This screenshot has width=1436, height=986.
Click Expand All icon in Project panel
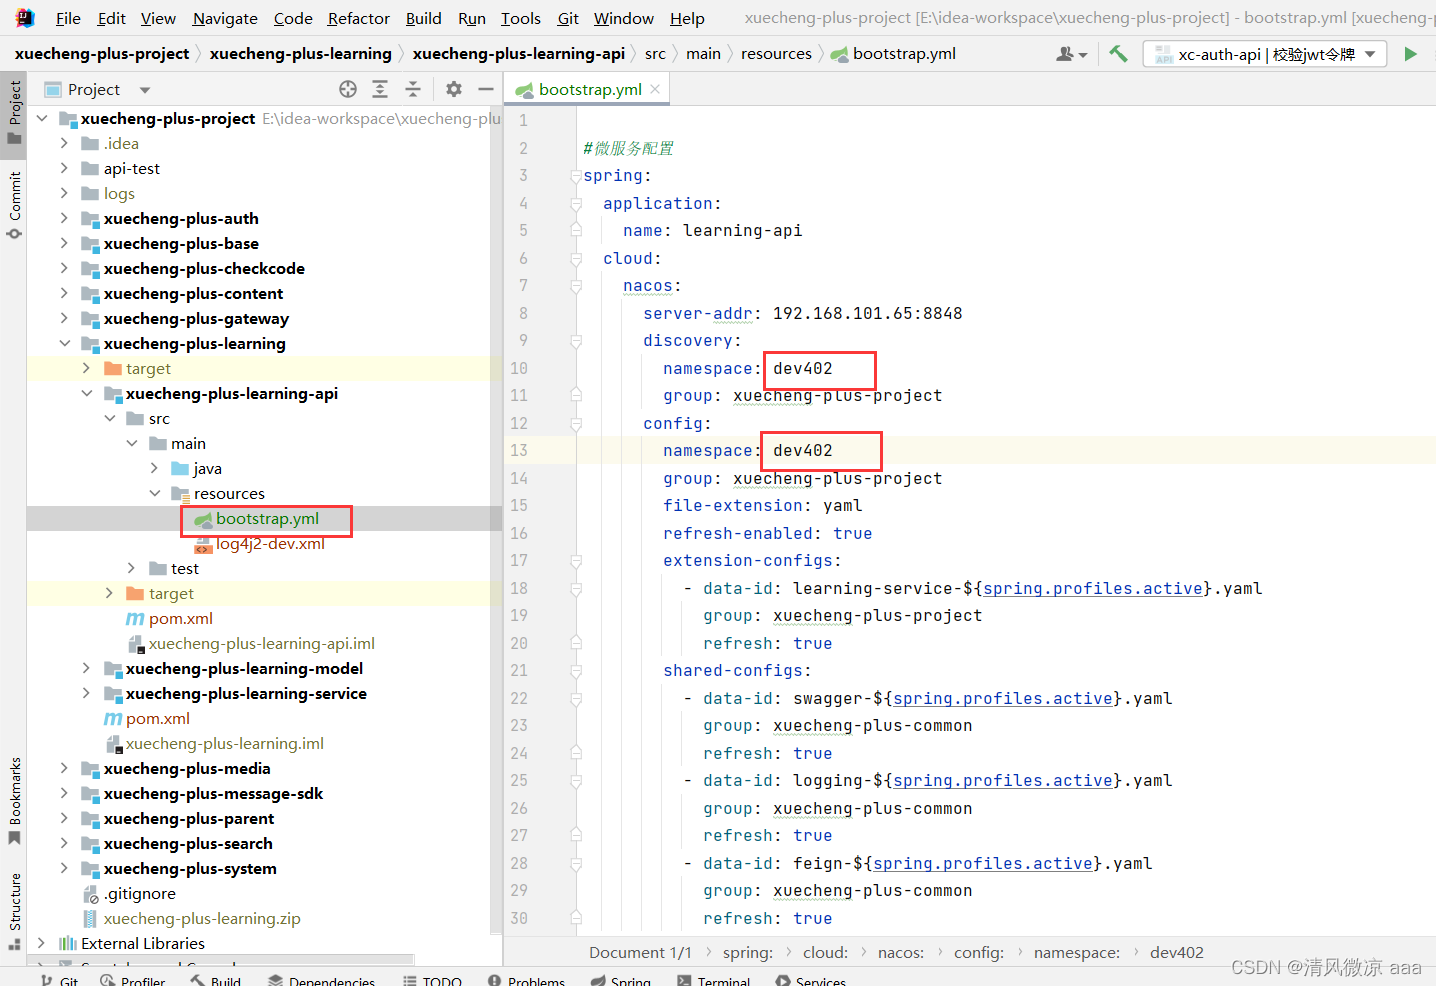(380, 89)
